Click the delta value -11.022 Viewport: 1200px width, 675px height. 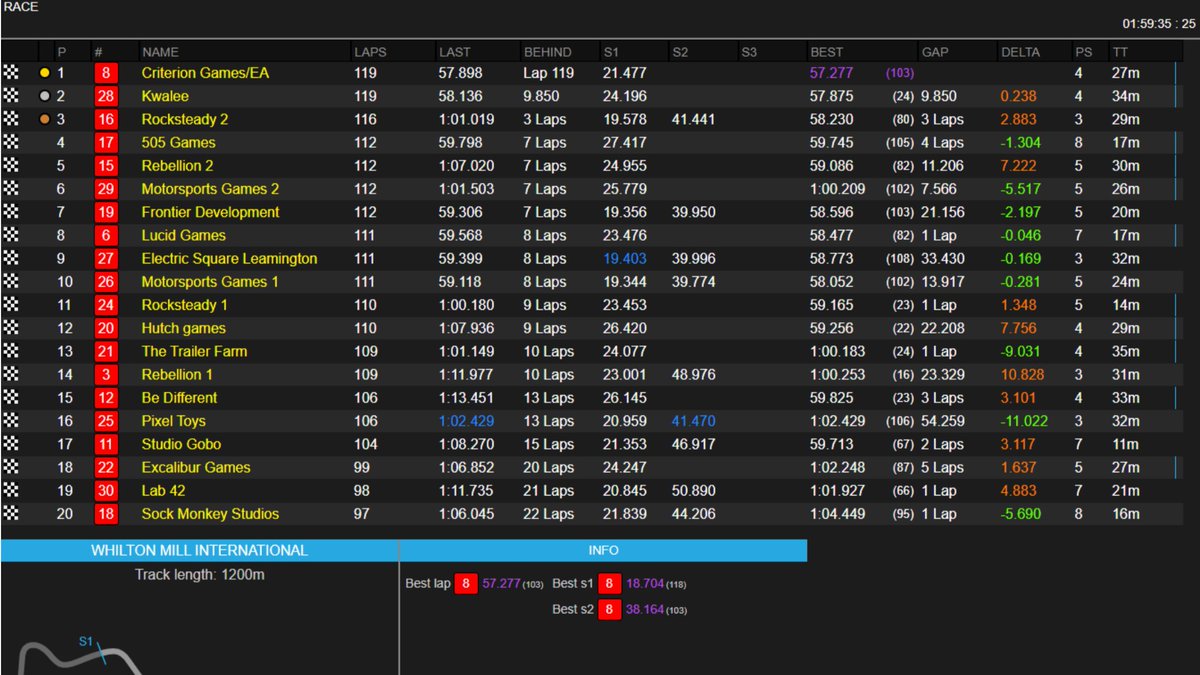tap(1024, 421)
